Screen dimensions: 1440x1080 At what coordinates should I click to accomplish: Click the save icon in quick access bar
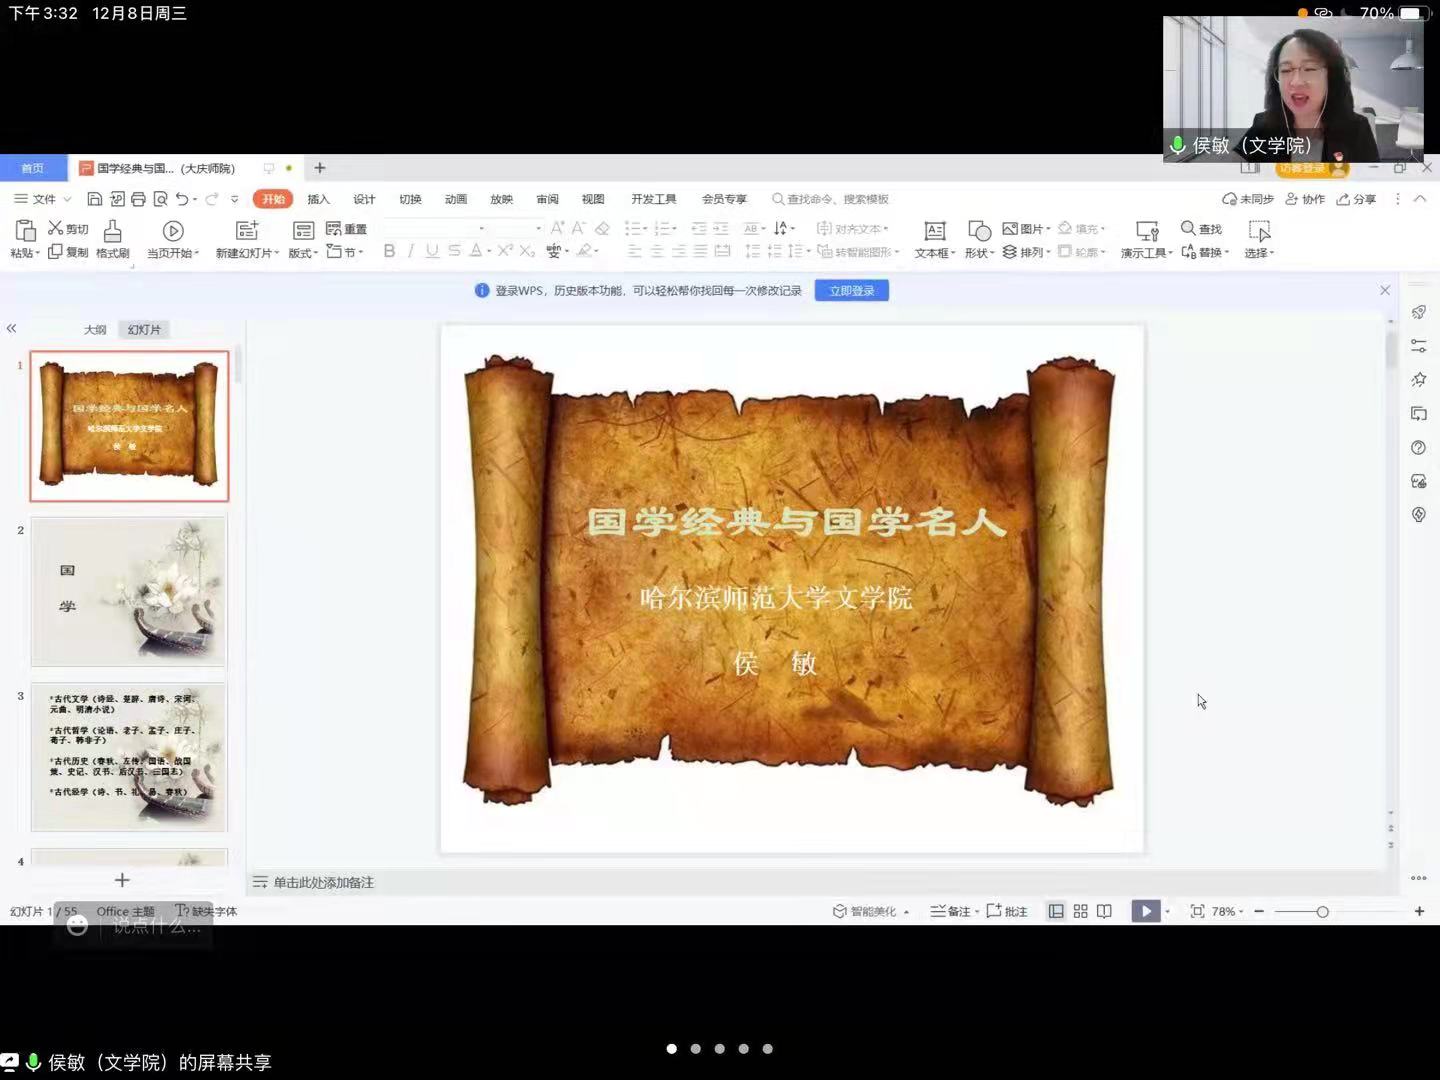pyautogui.click(x=94, y=199)
